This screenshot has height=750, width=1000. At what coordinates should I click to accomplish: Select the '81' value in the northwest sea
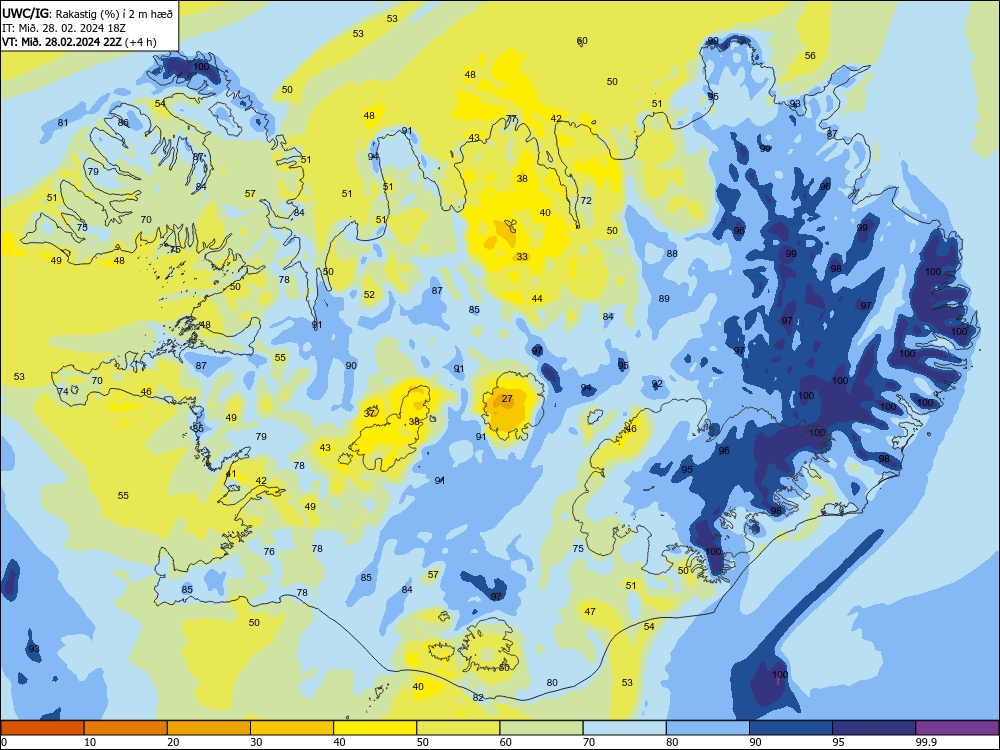pos(62,122)
